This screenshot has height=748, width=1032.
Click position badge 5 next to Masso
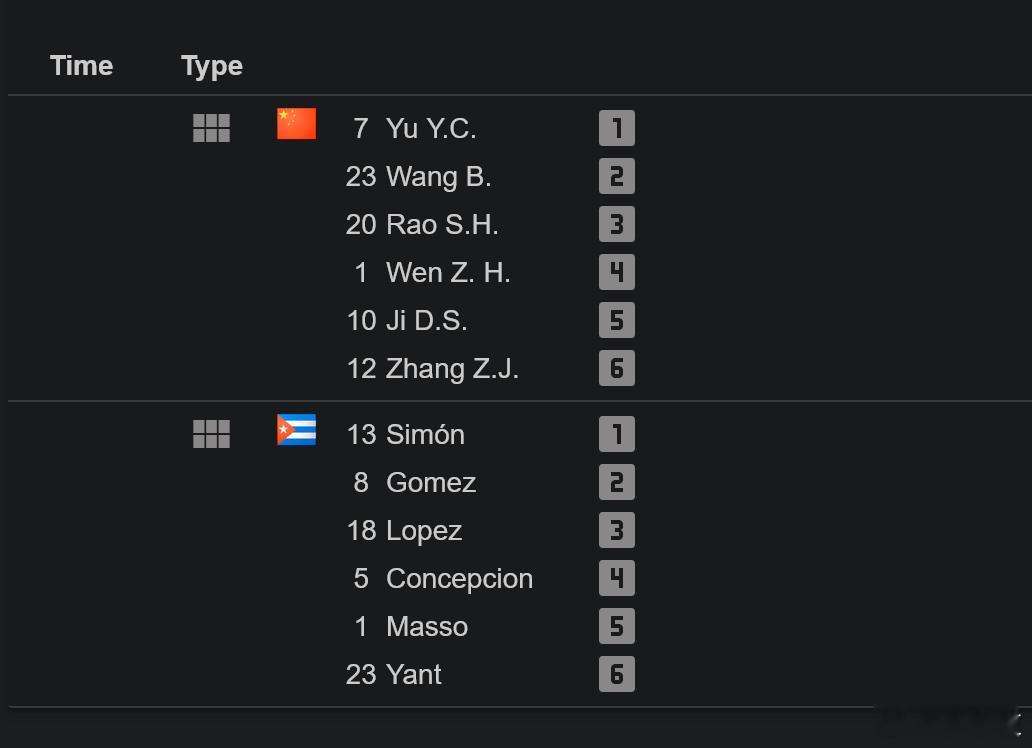click(617, 626)
